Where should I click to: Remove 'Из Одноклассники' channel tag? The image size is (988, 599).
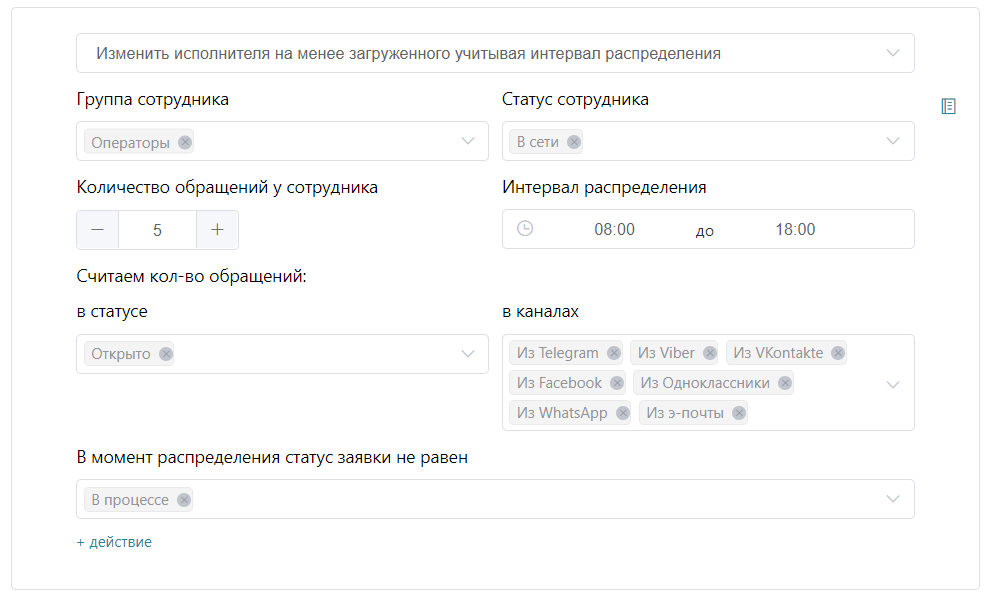(785, 383)
